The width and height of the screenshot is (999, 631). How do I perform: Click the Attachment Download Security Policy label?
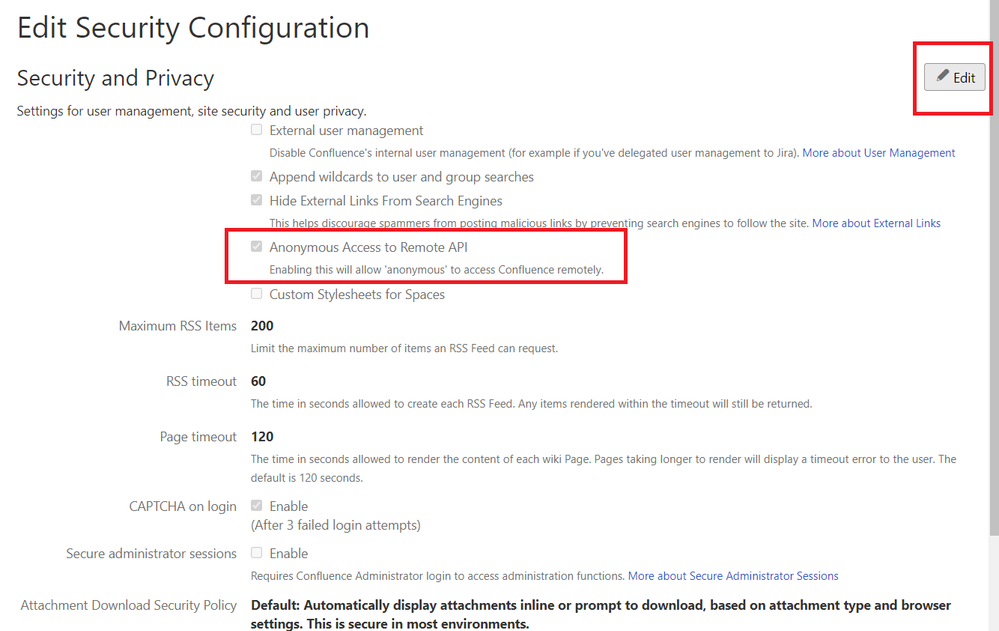point(129,605)
